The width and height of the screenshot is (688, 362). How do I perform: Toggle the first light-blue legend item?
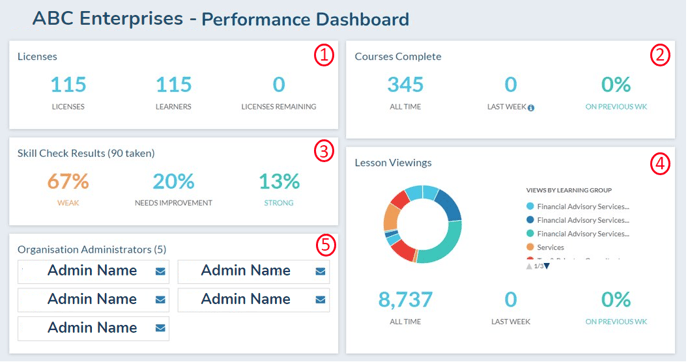click(578, 207)
